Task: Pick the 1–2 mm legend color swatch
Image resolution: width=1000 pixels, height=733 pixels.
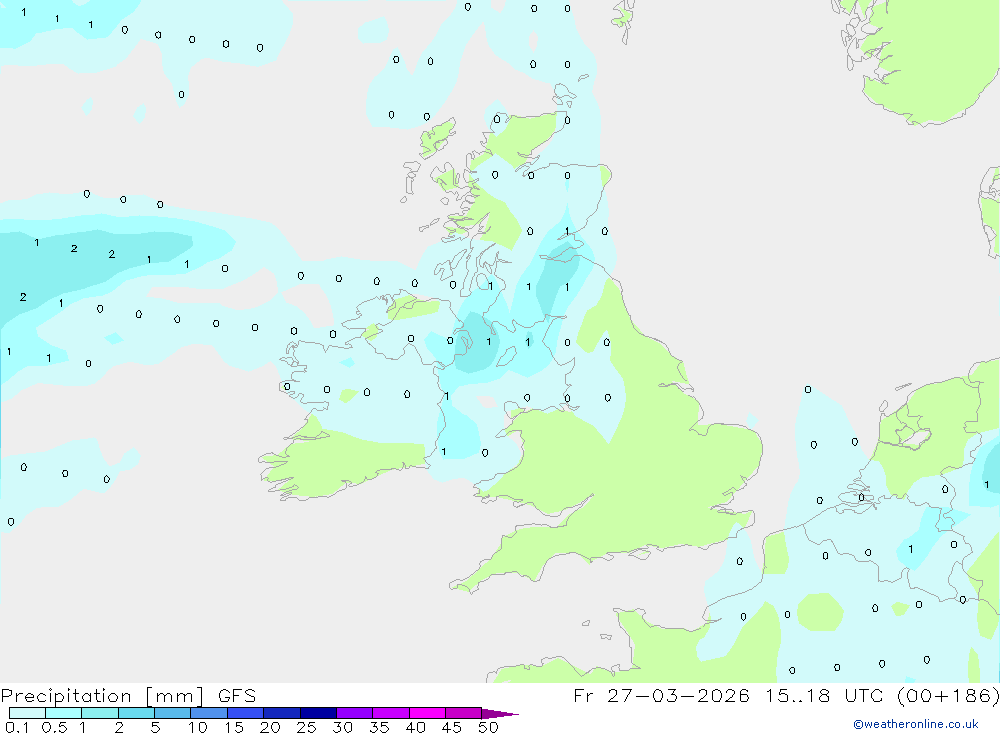Action: tap(100, 713)
